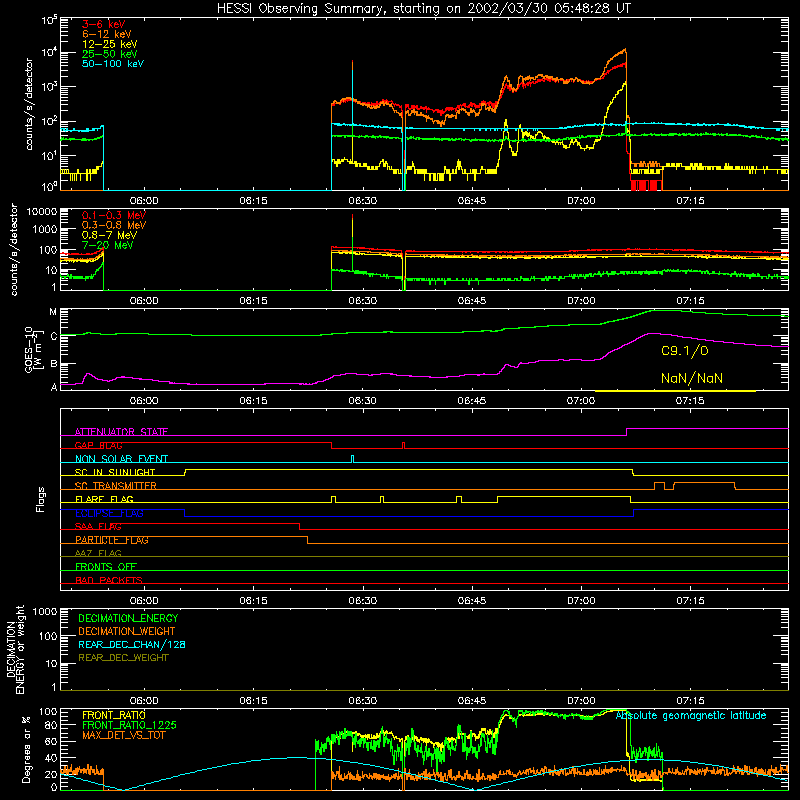Select the REAR_DEC_WEIGHT legend label

click(x=123, y=658)
